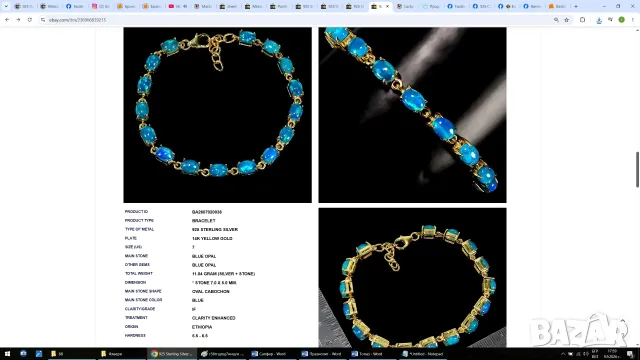The image size is (640, 360).
Task: Select the product ID number text
Action: pyautogui.click(x=207, y=212)
